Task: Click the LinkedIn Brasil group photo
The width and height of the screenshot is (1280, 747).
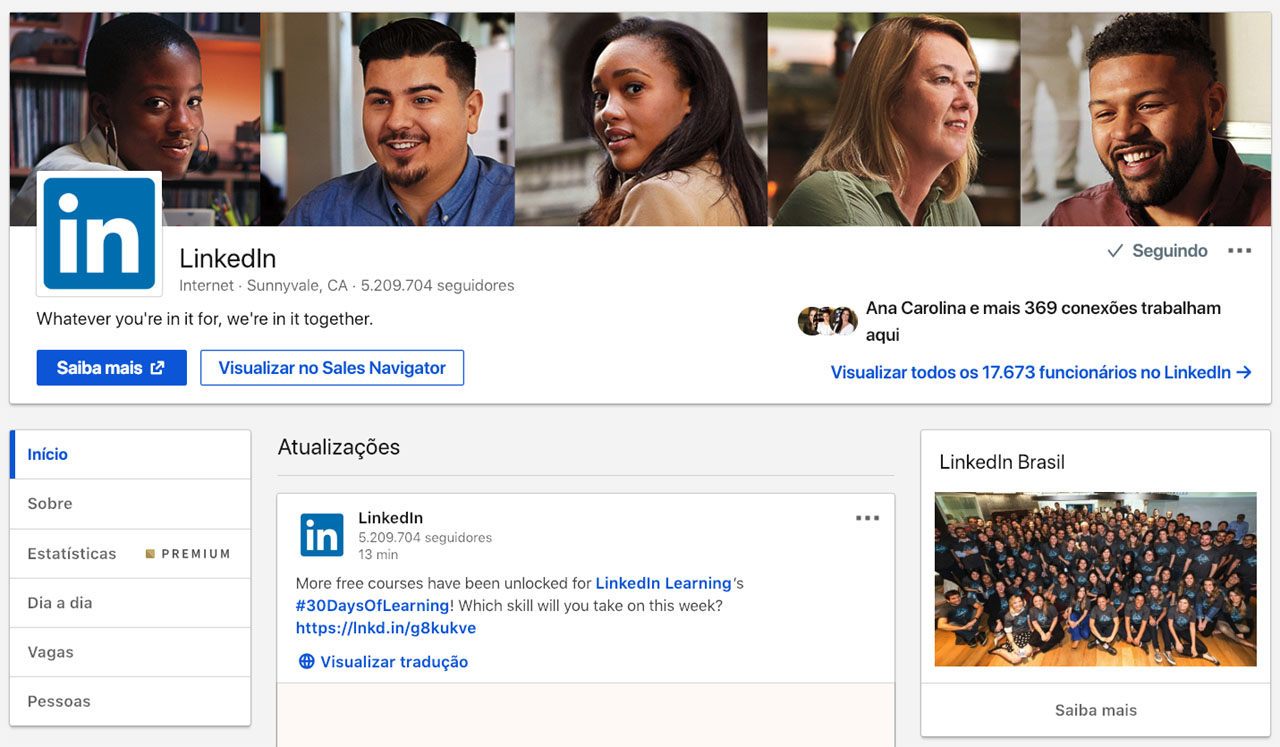Action: tap(1095, 579)
